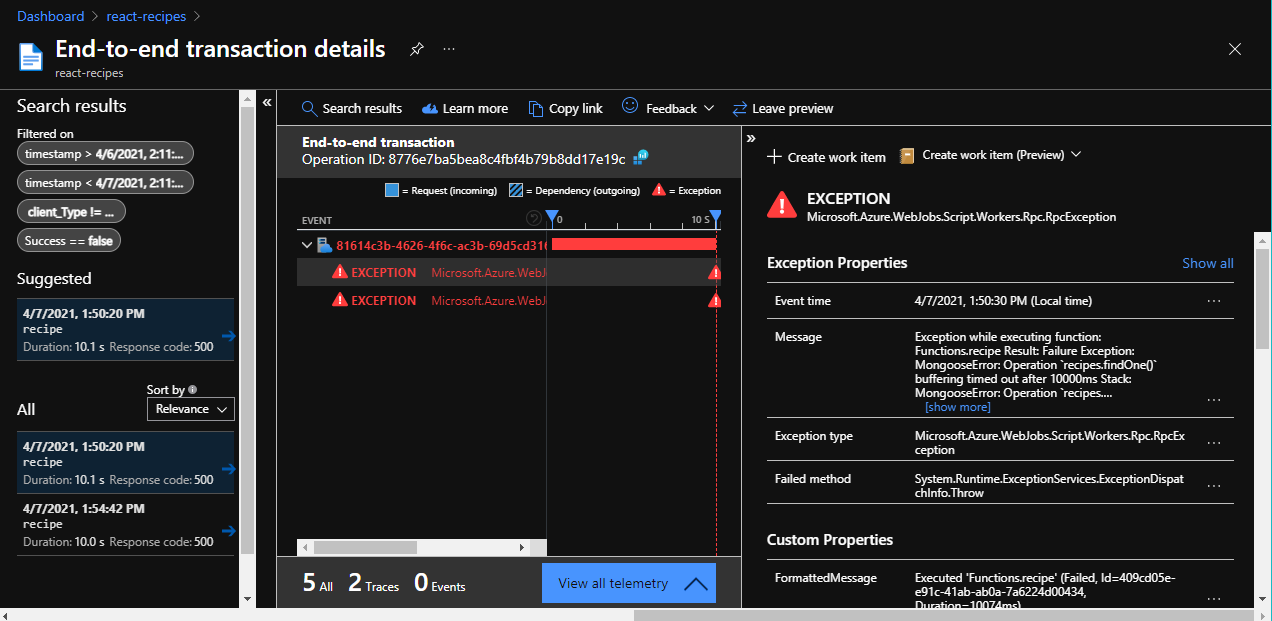This screenshot has width=1272, height=621.
Task: Click the Feedback smiley icon
Action: [629, 108]
